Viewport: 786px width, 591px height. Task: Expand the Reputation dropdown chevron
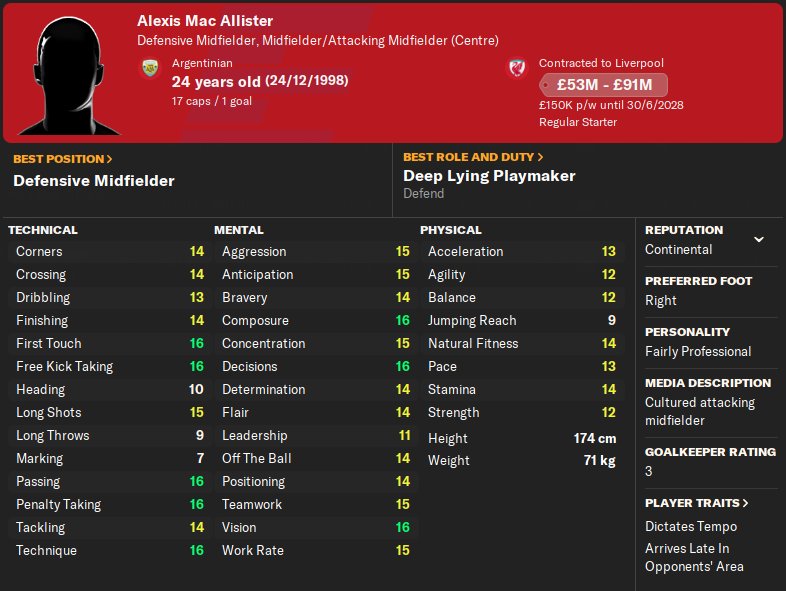tap(758, 240)
